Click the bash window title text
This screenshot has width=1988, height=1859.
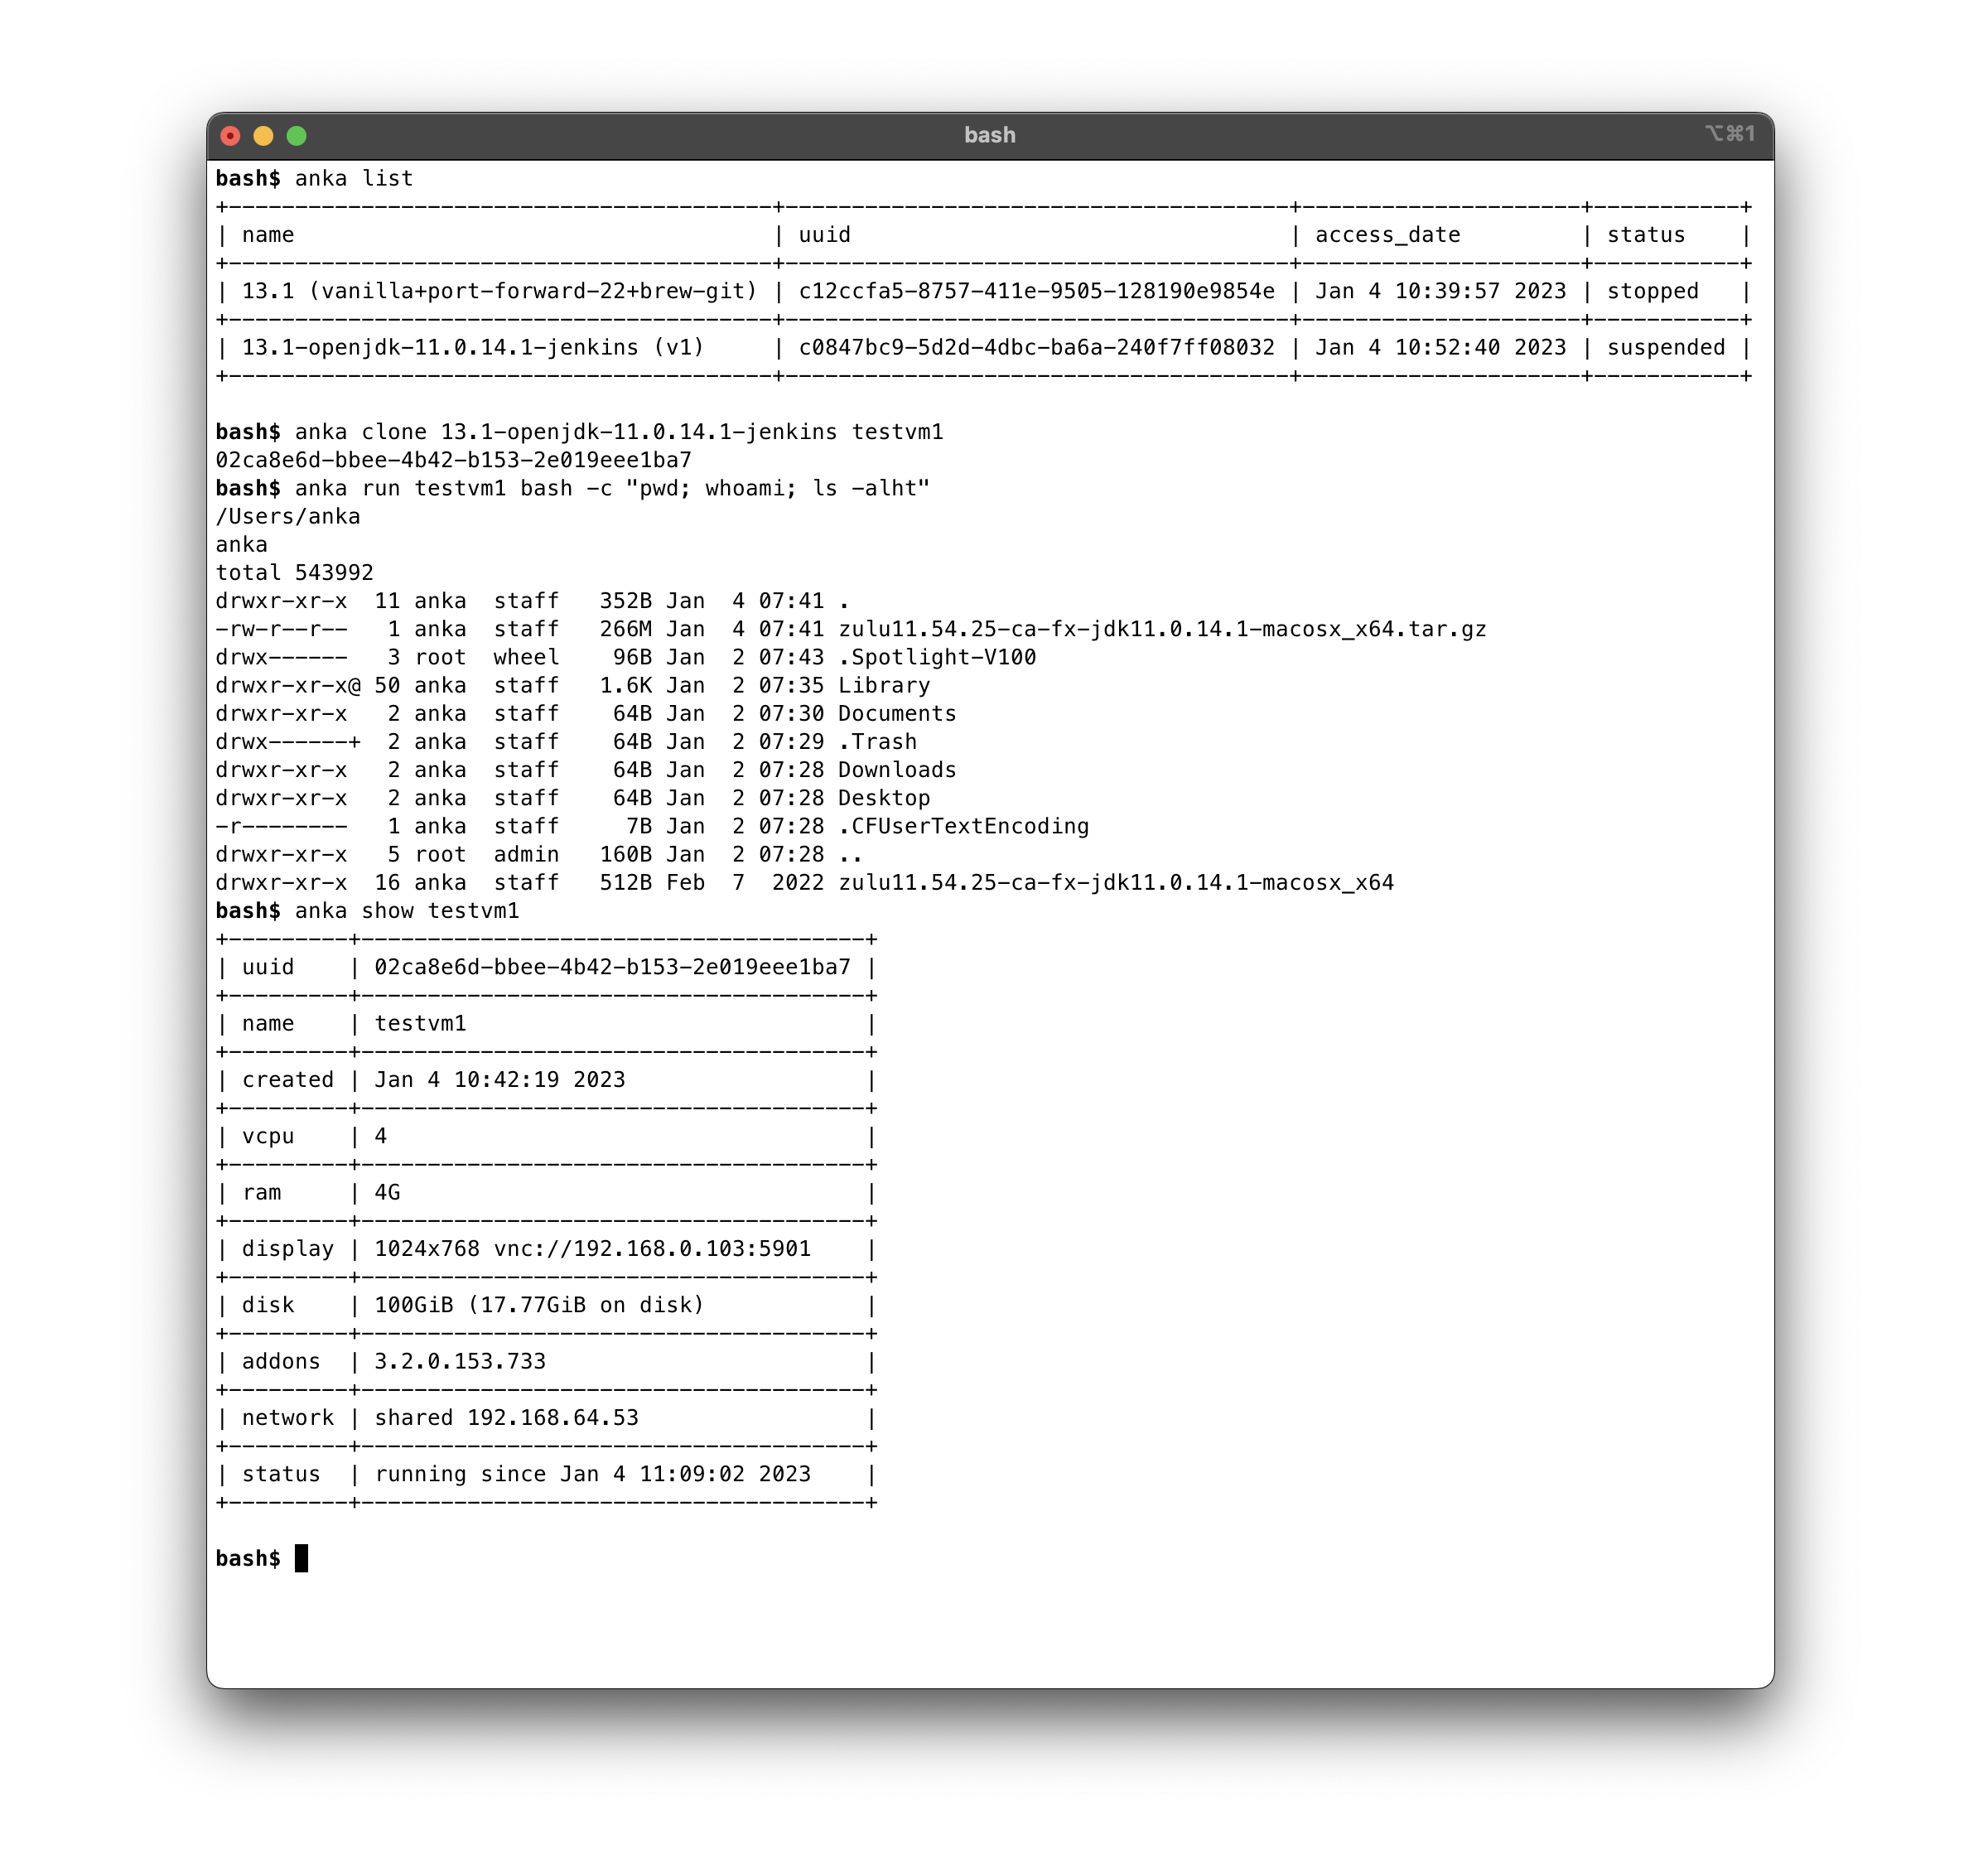click(989, 135)
